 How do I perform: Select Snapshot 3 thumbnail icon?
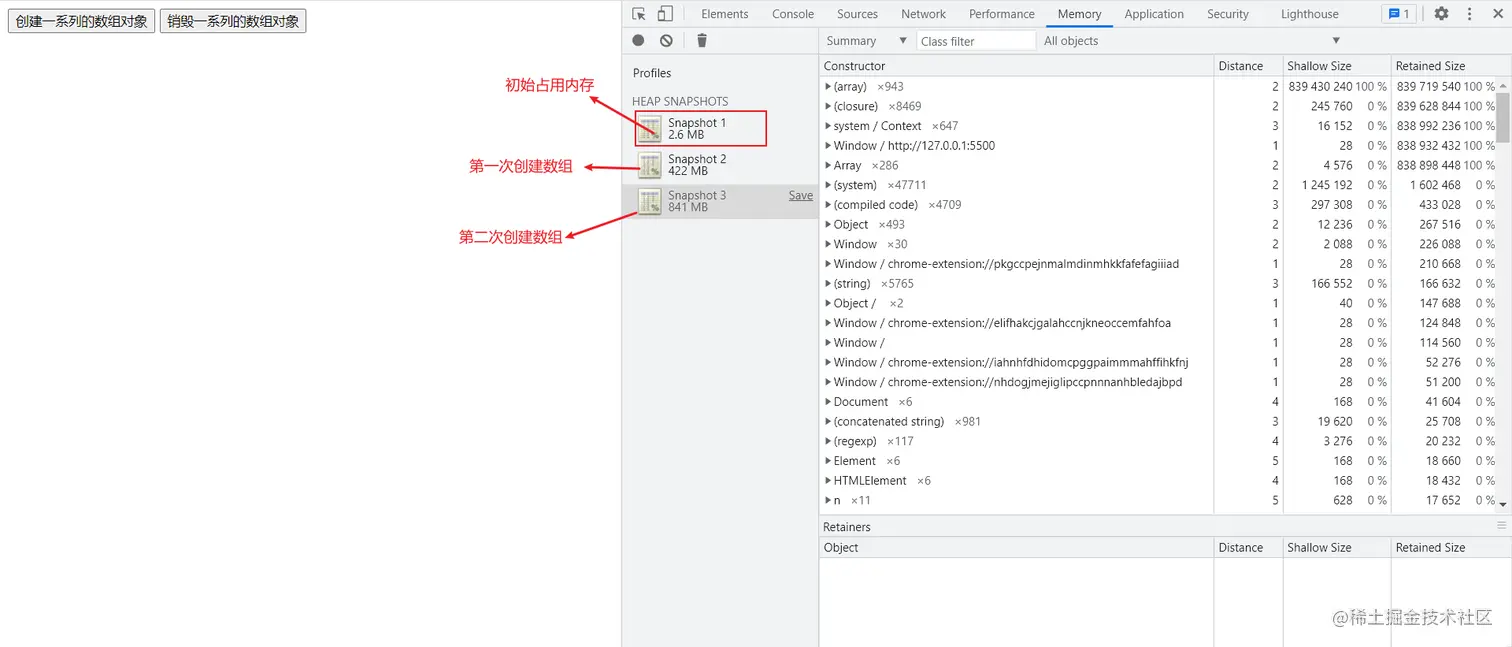coord(650,201)
